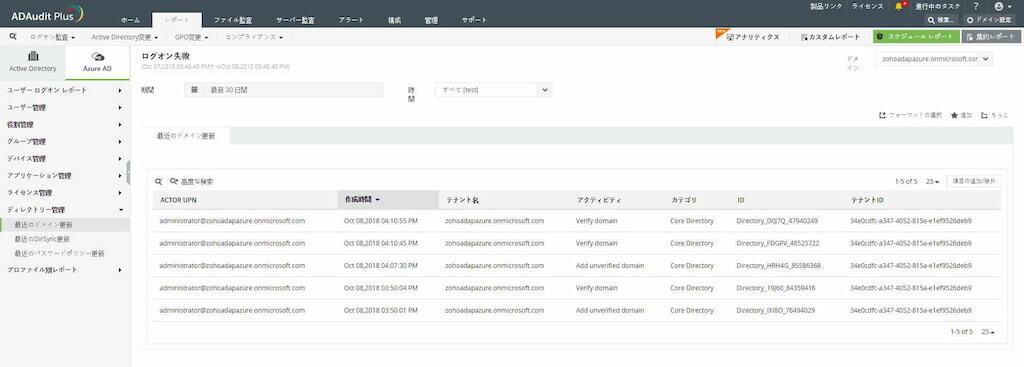The height and width of the screenshot is (367, 1024).
Task: Open the サポート tab
Action: coord(474,20)
